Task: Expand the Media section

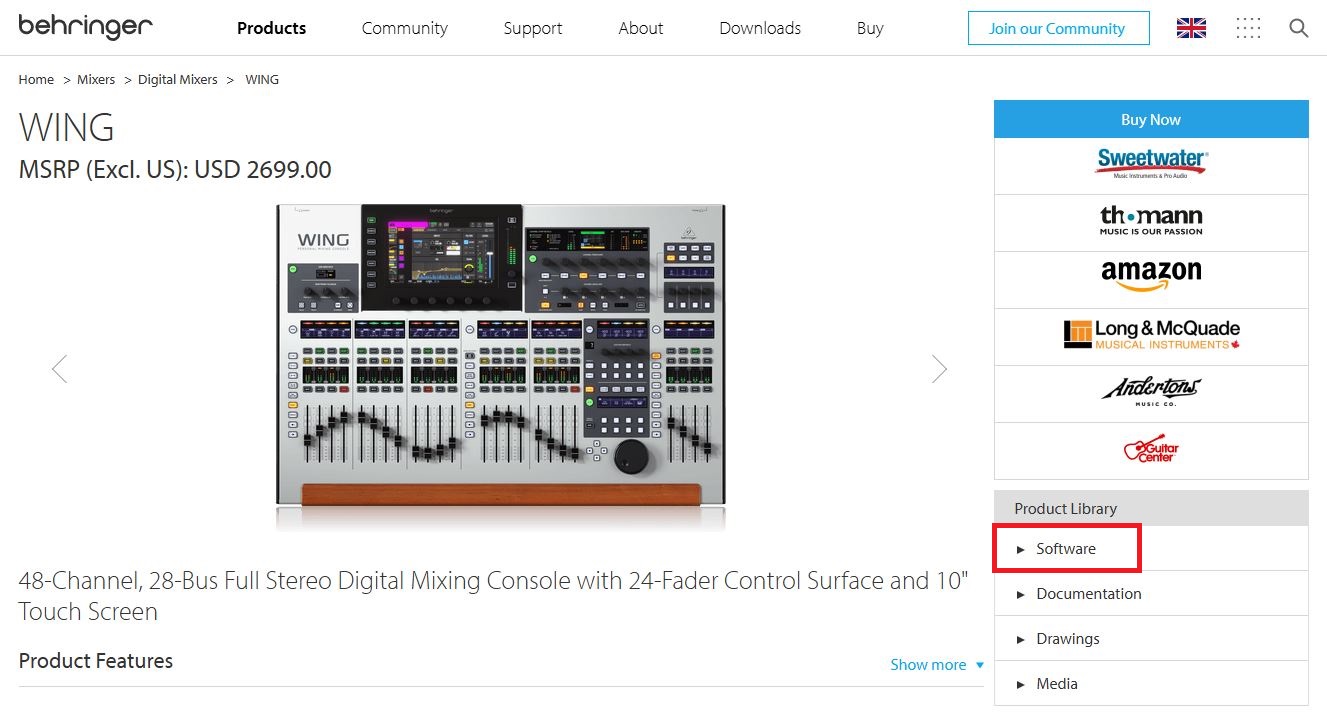Action: 1151,684
